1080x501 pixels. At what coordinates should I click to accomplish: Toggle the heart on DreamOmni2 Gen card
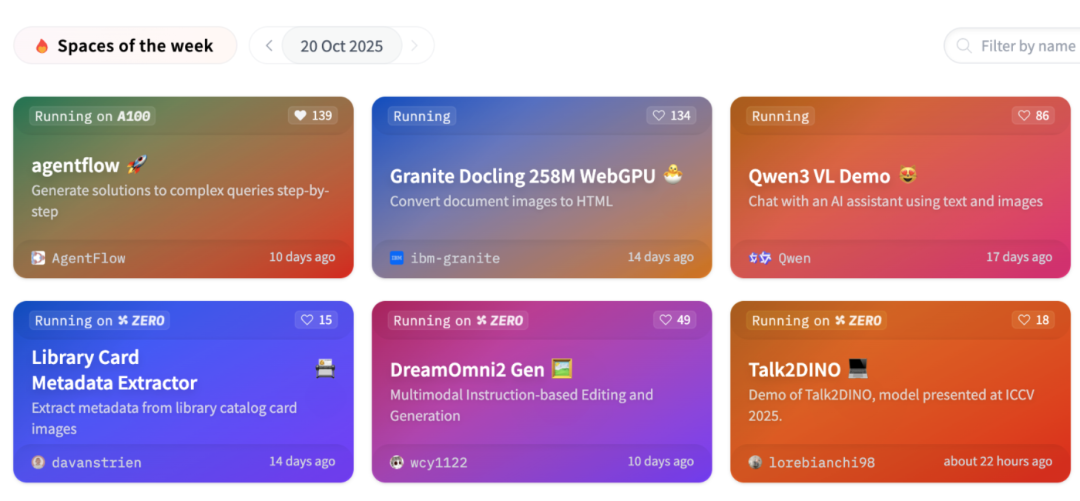tap(665, 320)
